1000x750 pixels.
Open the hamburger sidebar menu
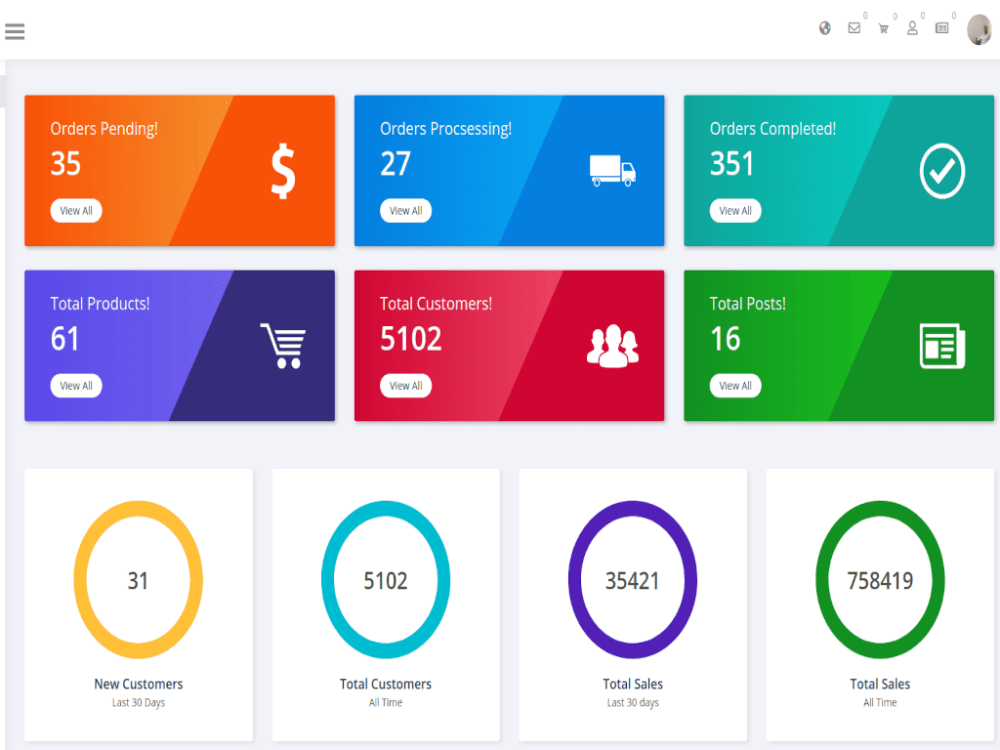[x=15, y=31]
